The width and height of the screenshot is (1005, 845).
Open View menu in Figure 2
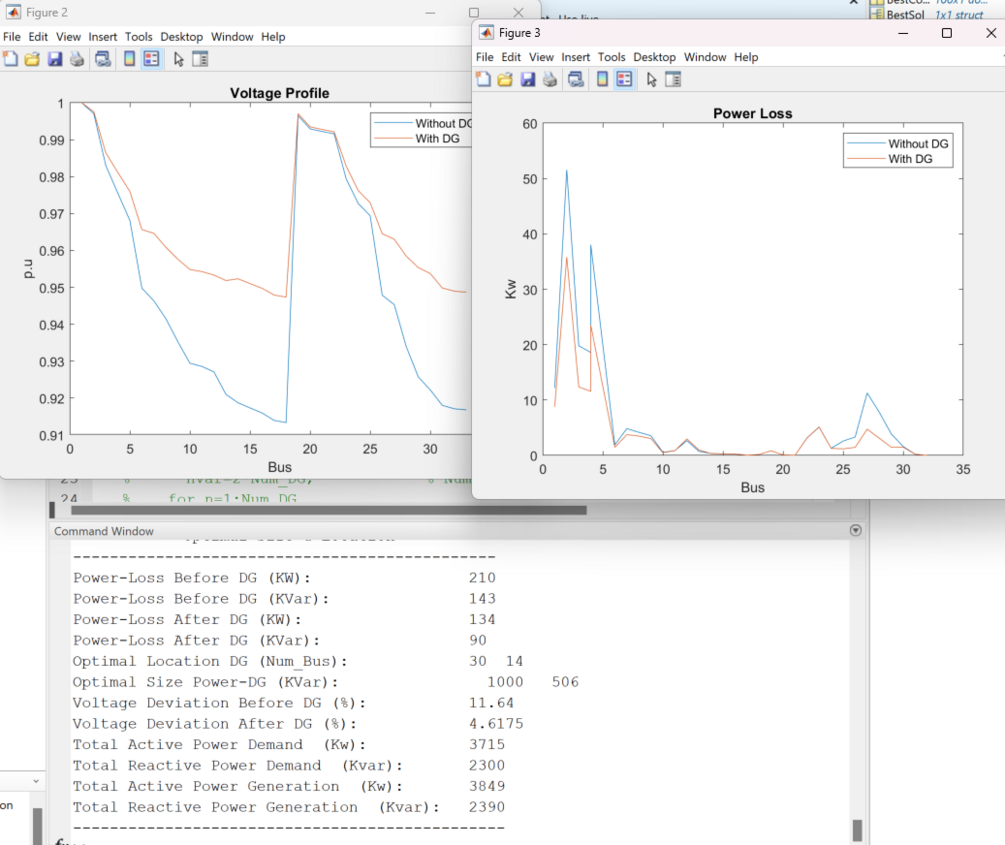coord(68,37)
